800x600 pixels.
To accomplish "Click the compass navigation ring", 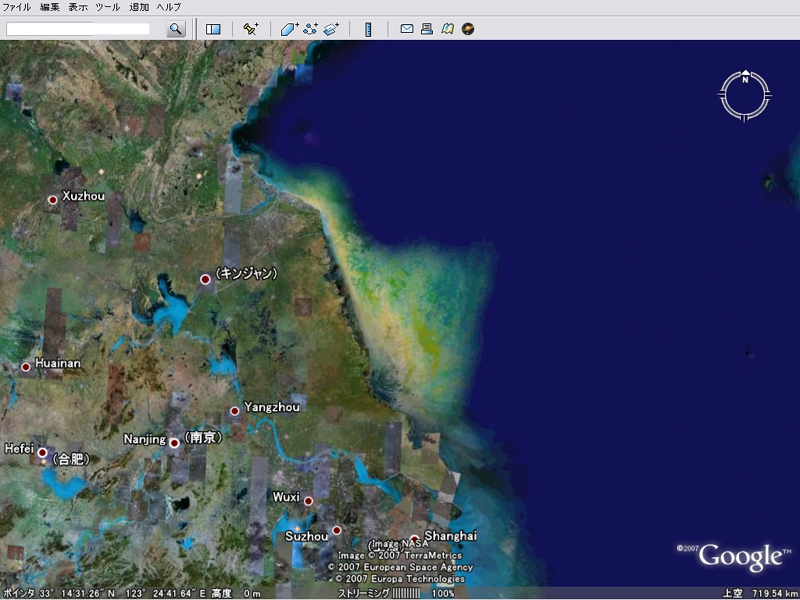I will click(x=745, y=96).
